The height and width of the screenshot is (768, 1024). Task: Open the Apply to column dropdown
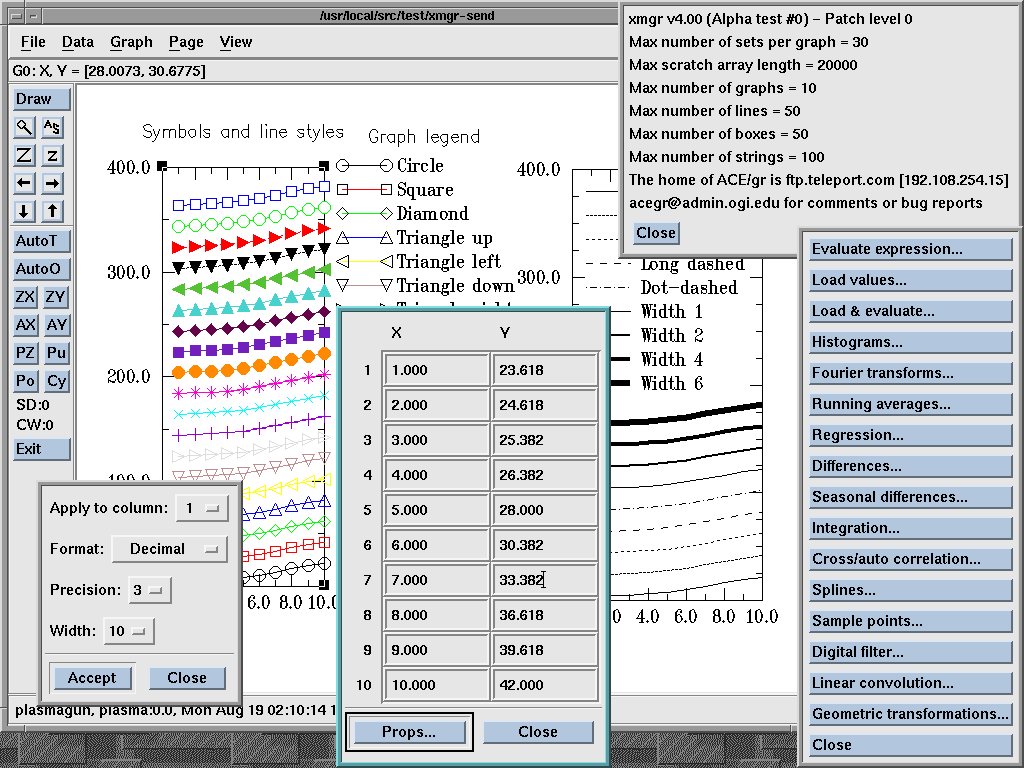201,508
